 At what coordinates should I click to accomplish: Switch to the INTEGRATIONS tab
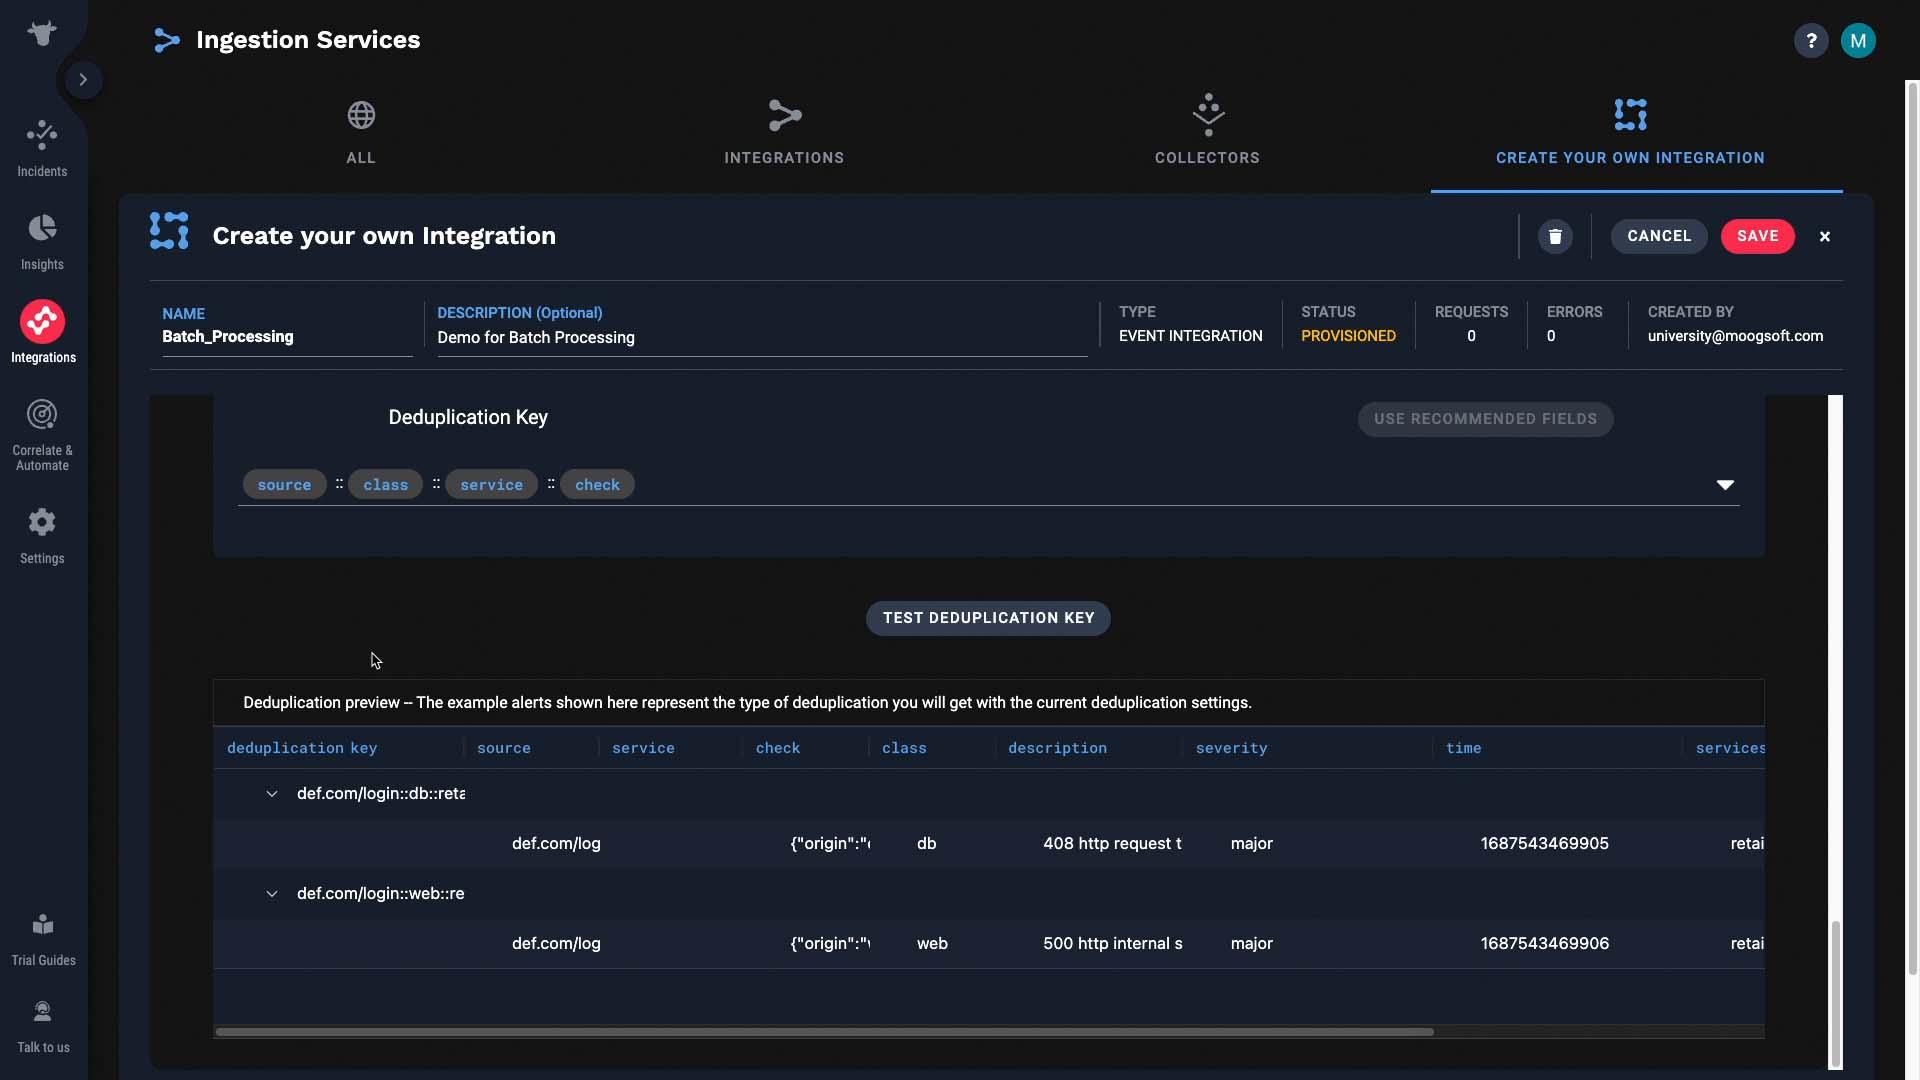click(784, 133)
